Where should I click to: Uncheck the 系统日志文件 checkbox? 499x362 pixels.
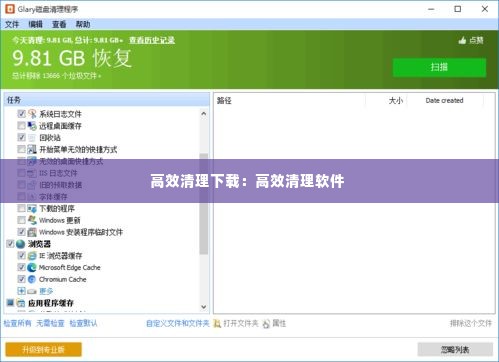tap(21, 114)
